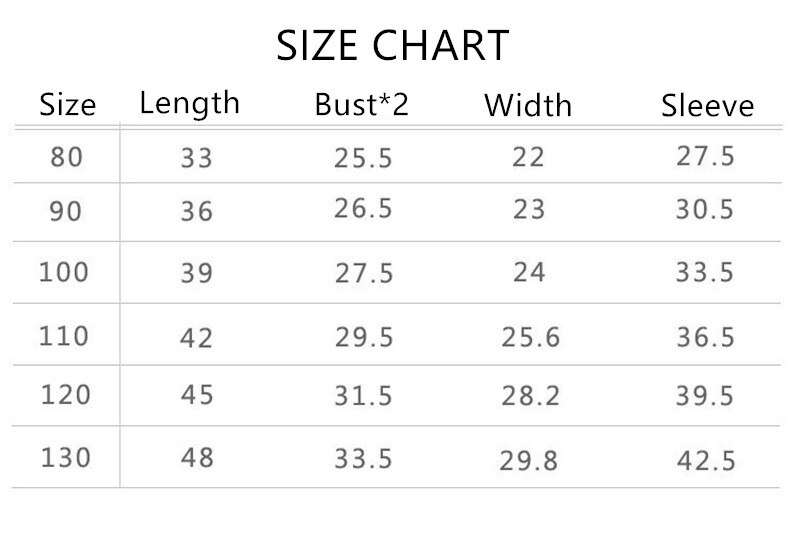The image size is (800, 533).
Task: Click the size 90 row label
Action: 65,211
